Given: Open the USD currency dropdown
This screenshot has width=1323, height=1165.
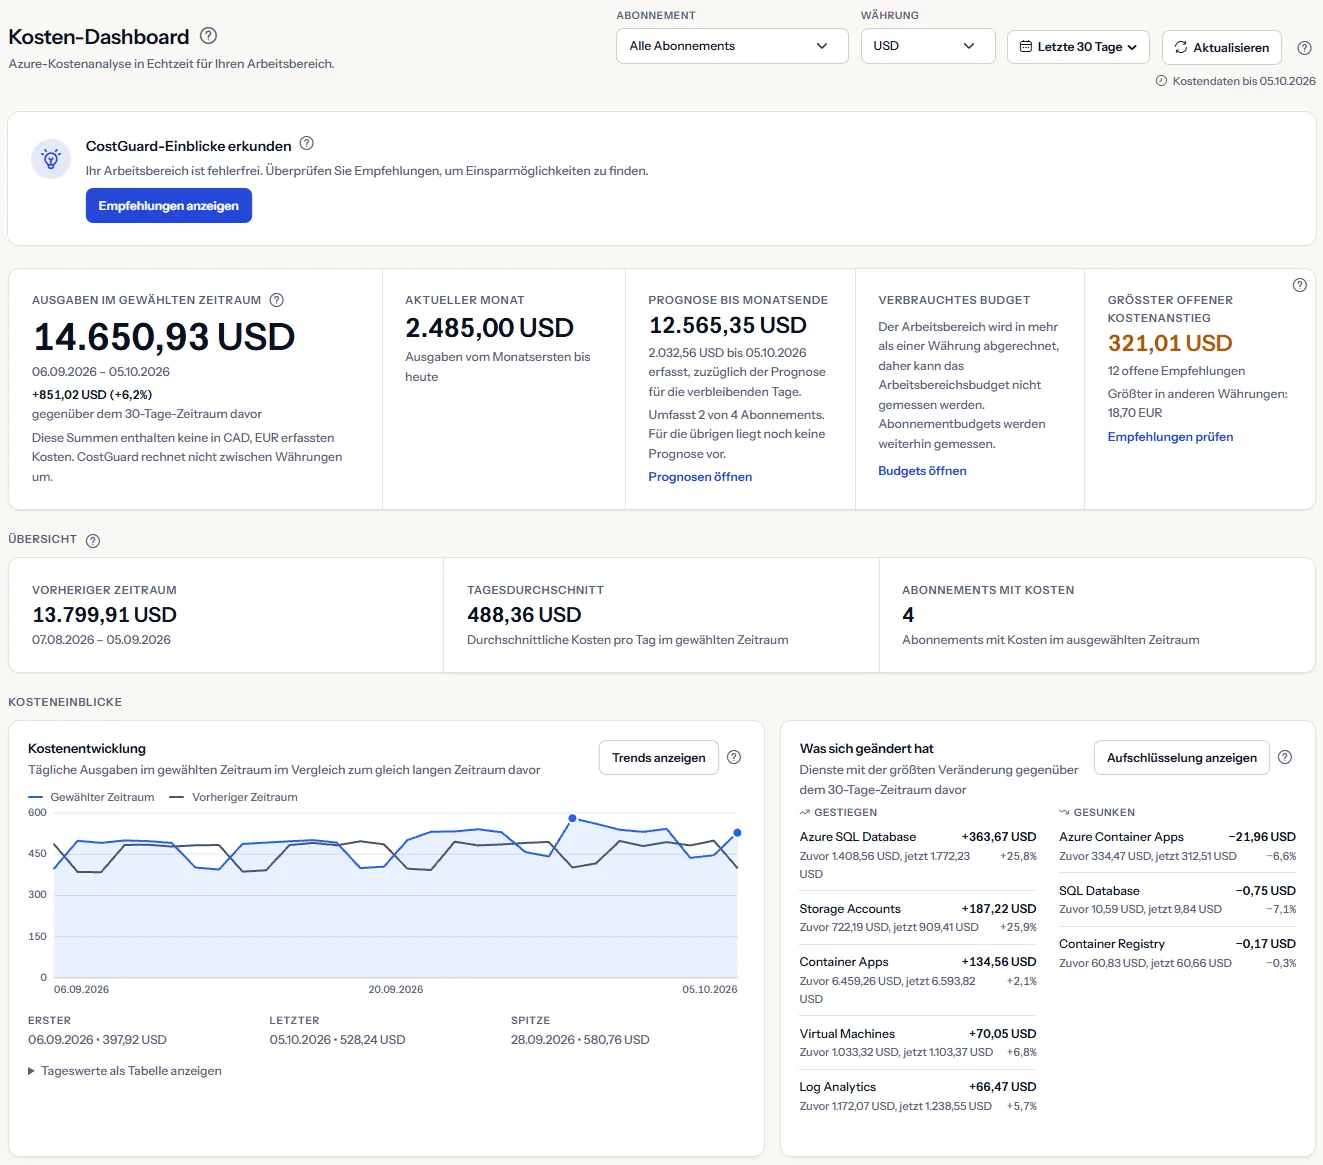Looking at the screenshot, I should pyautogui.click(x=928, y=46).
